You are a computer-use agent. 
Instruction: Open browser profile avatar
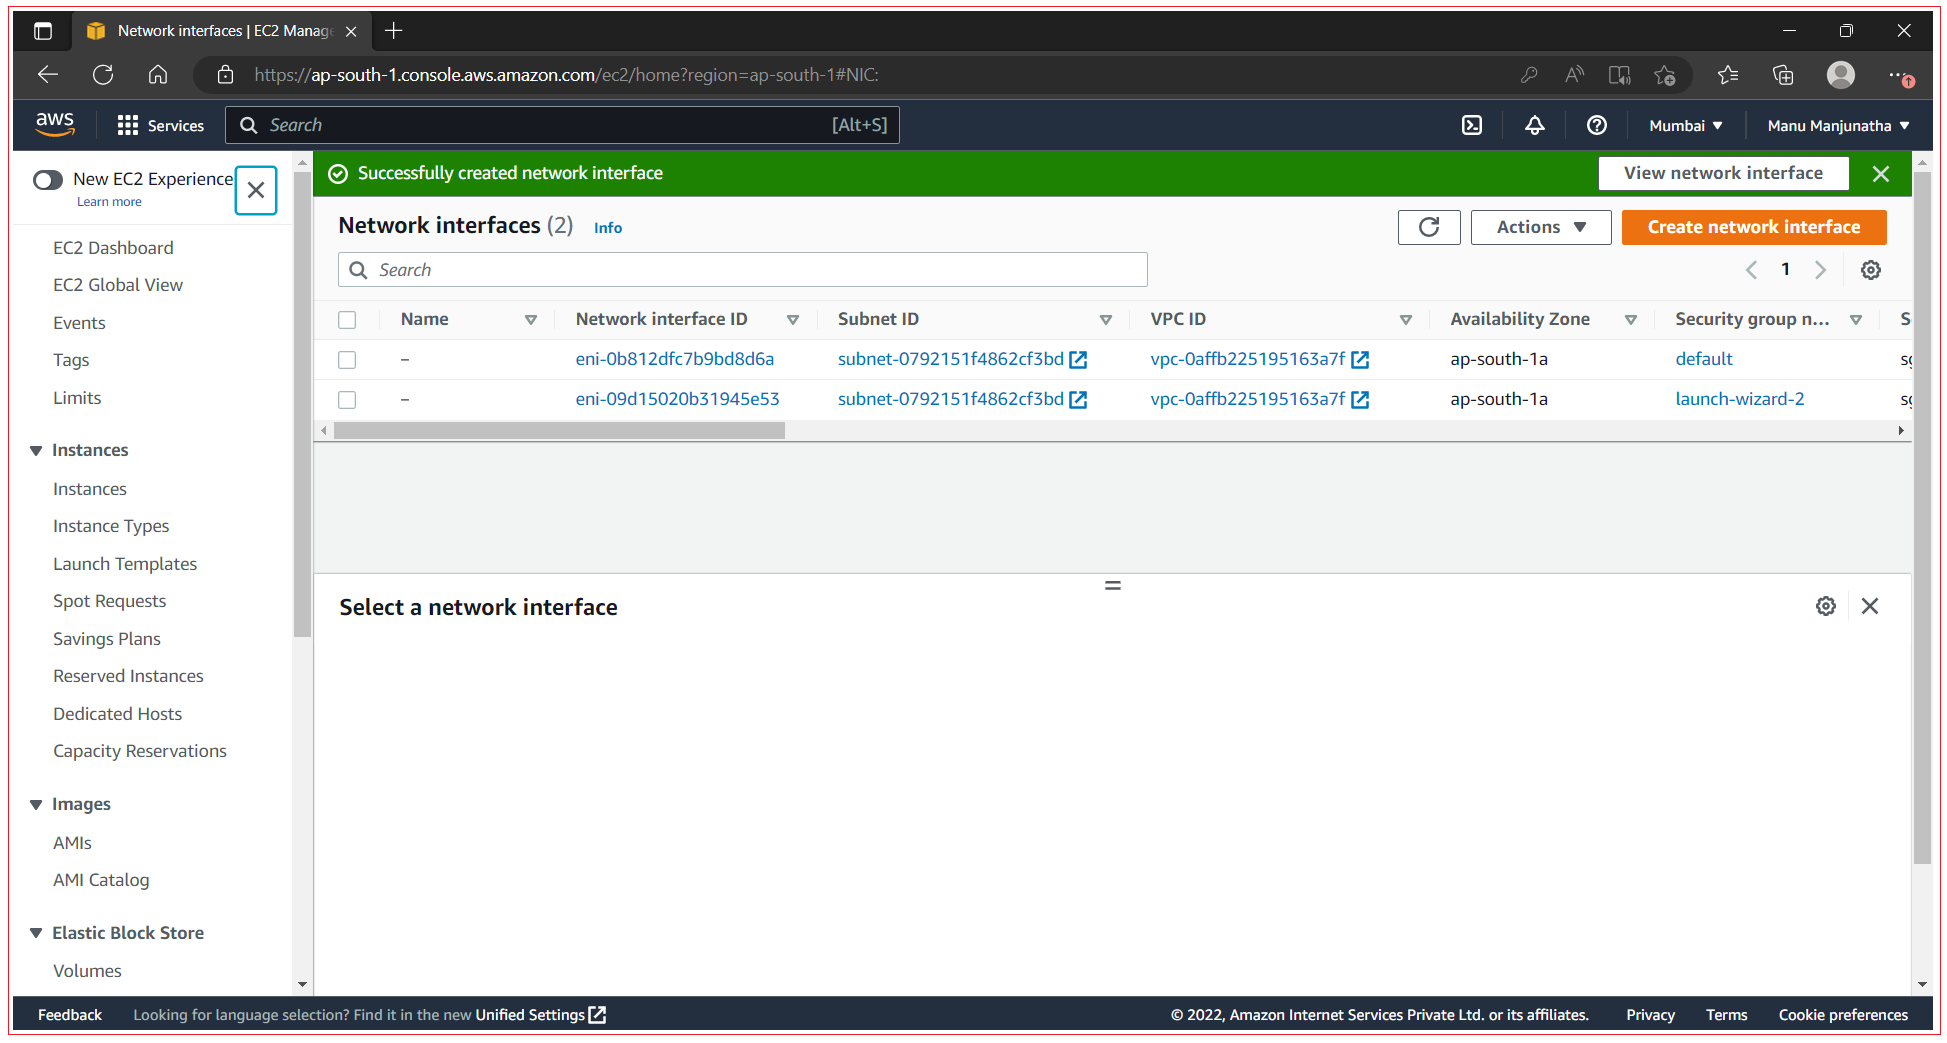[1841, 75]
